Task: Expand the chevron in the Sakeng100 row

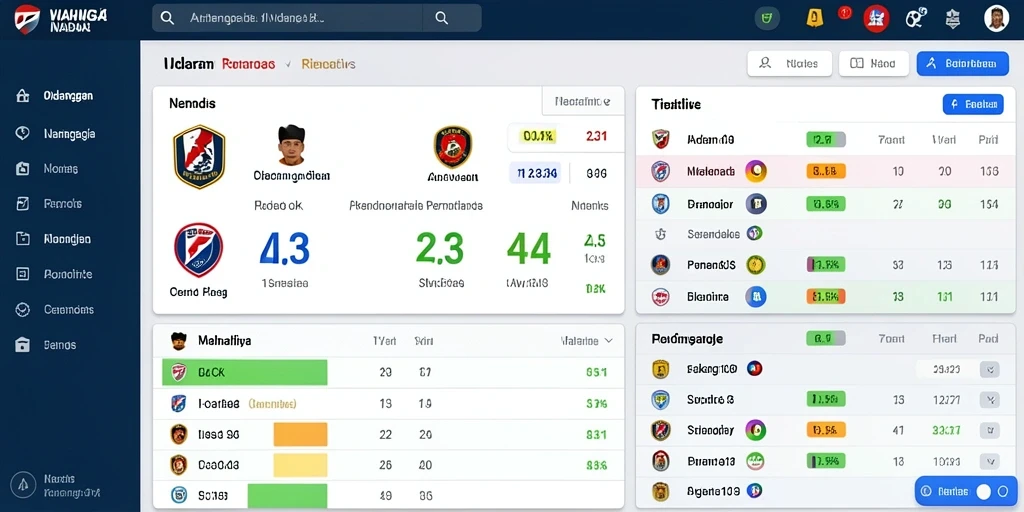Action: tap(990, 370)
